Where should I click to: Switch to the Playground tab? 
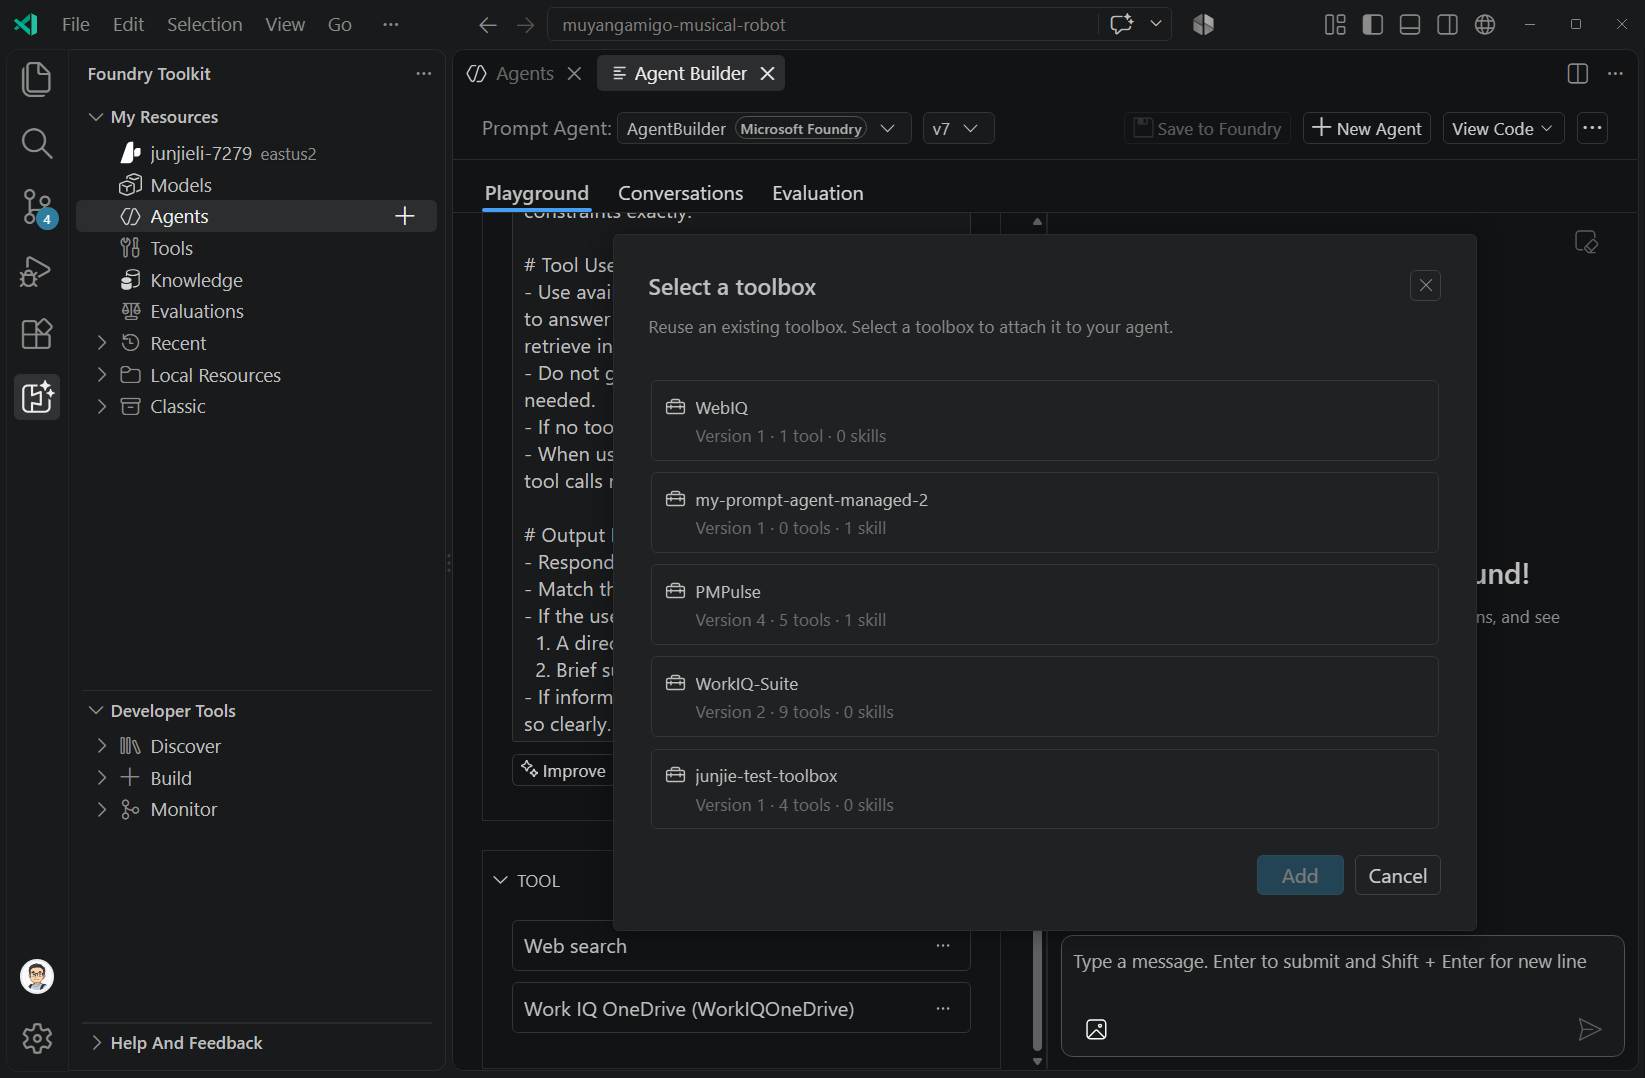pos(537,193)
